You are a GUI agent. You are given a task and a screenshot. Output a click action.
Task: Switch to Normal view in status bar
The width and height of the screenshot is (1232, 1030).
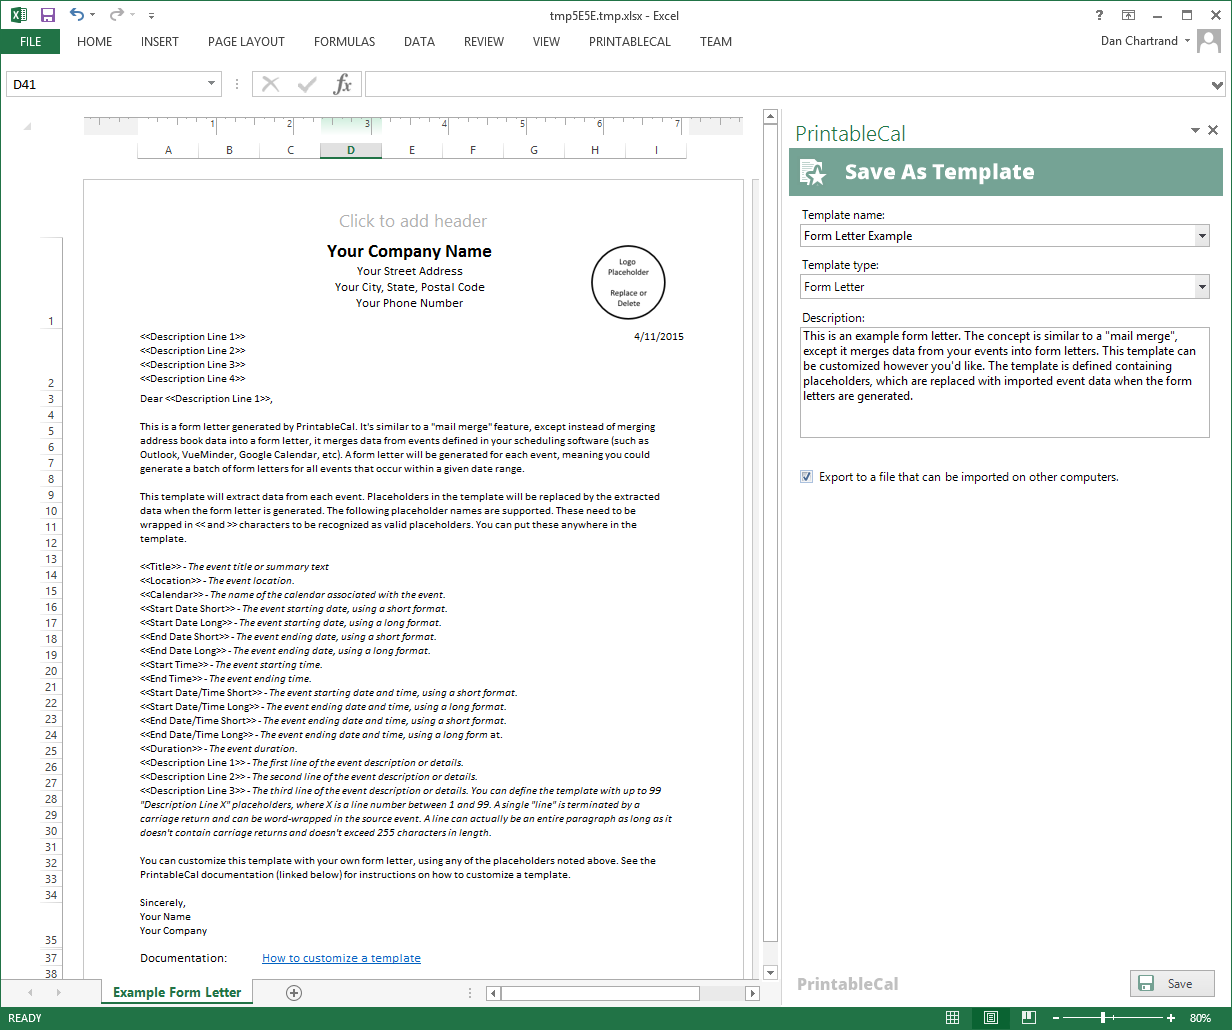[x=953, y=1018]
